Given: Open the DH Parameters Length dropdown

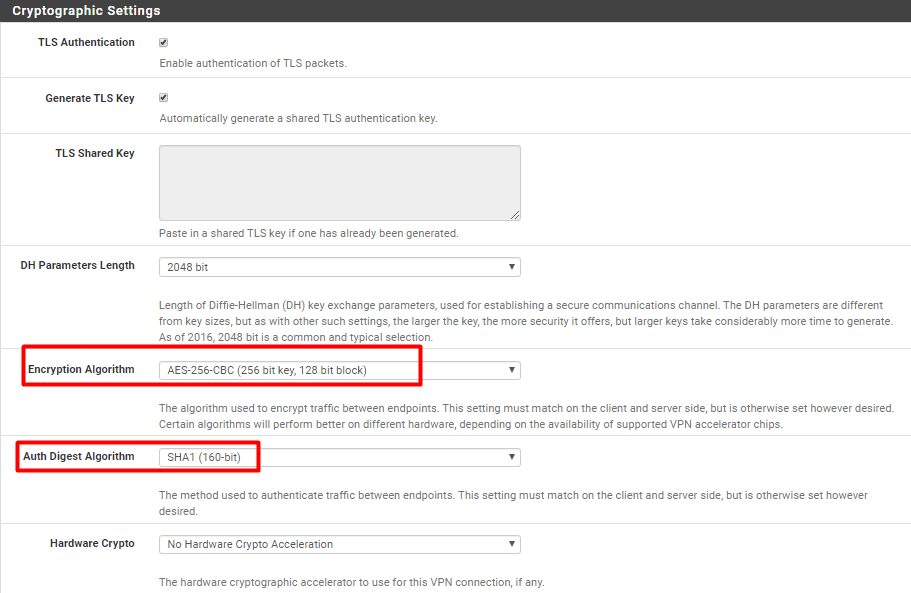Looking at the screenshot, I should point(339,267).
